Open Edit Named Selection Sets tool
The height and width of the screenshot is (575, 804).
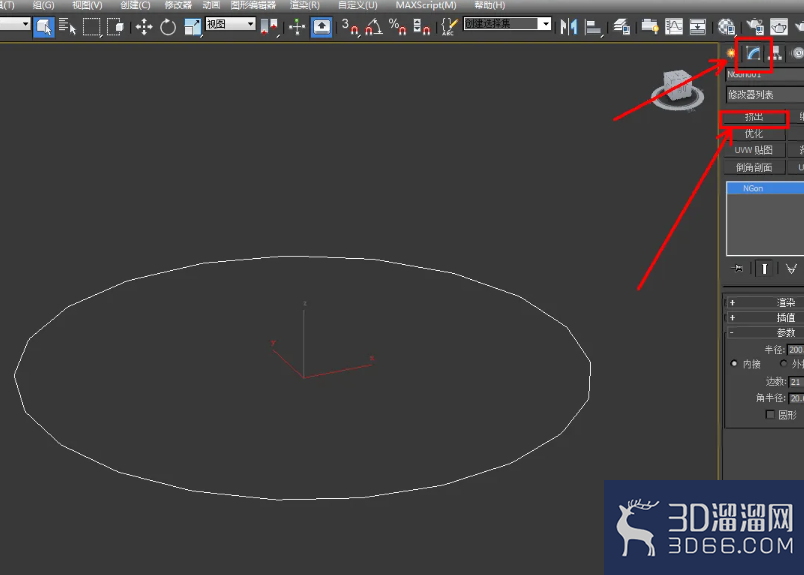click(x=449, y=27)
